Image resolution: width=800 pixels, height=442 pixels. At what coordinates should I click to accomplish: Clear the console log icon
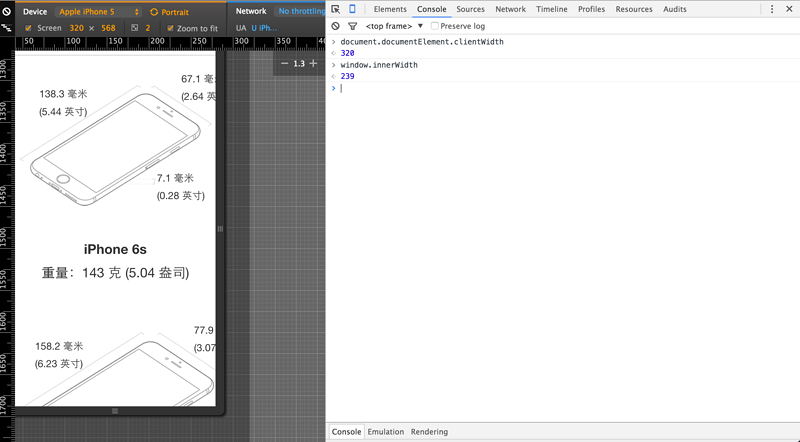click(x=335, y=26)
